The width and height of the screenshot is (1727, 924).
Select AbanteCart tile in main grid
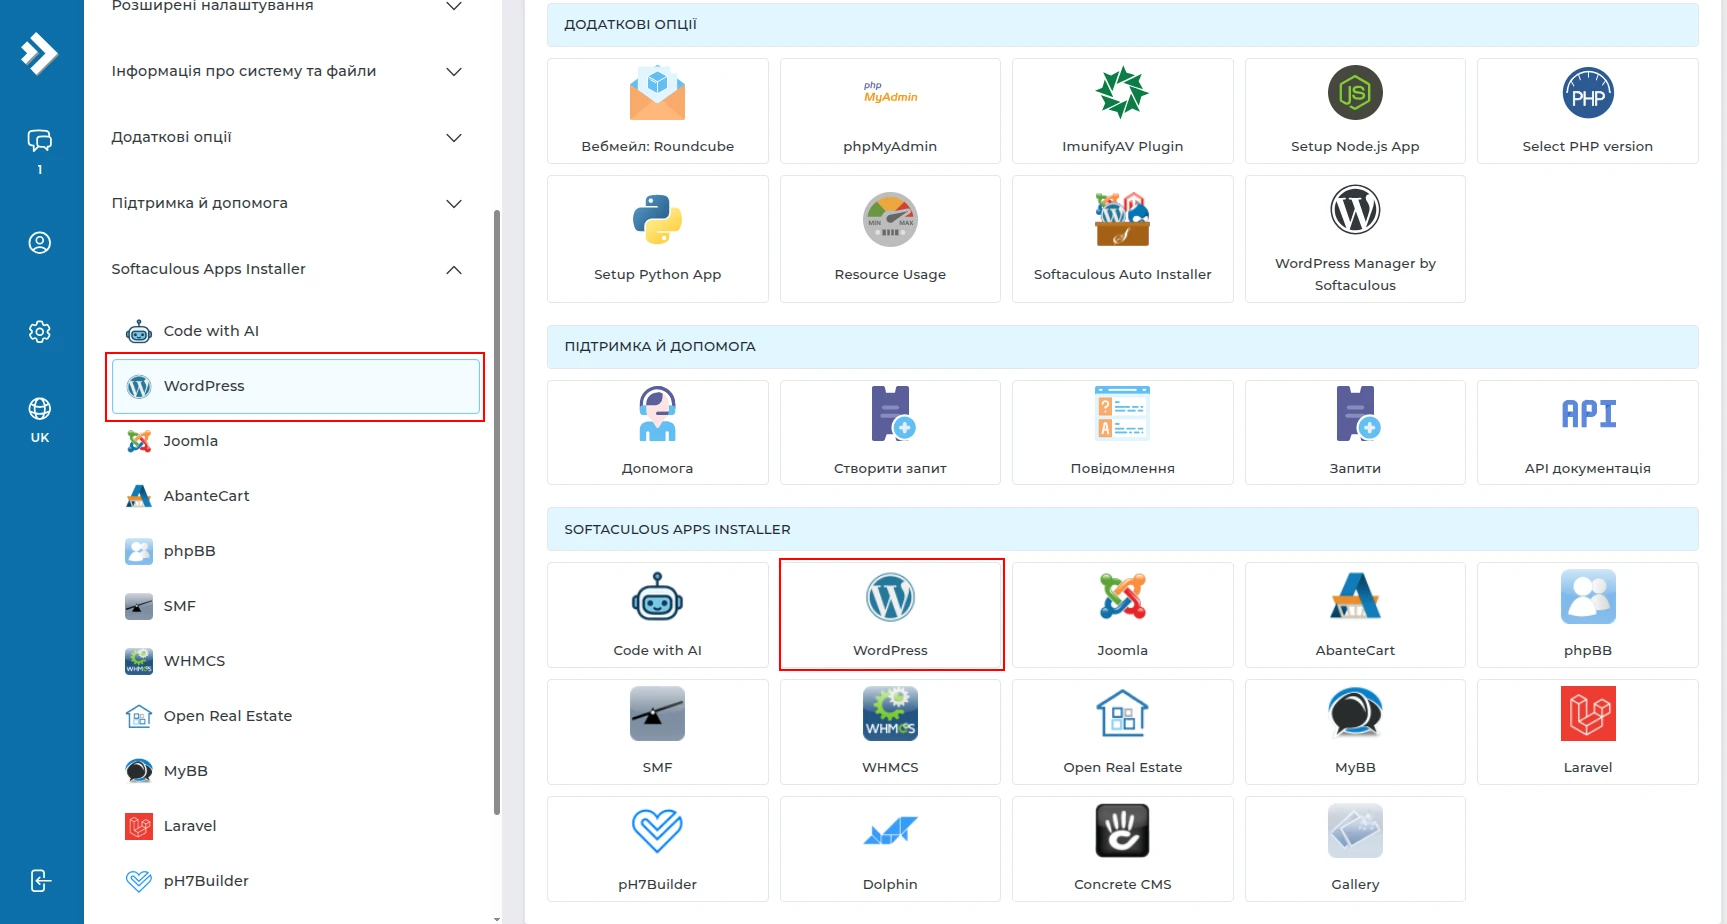(x=1355, y=615)
